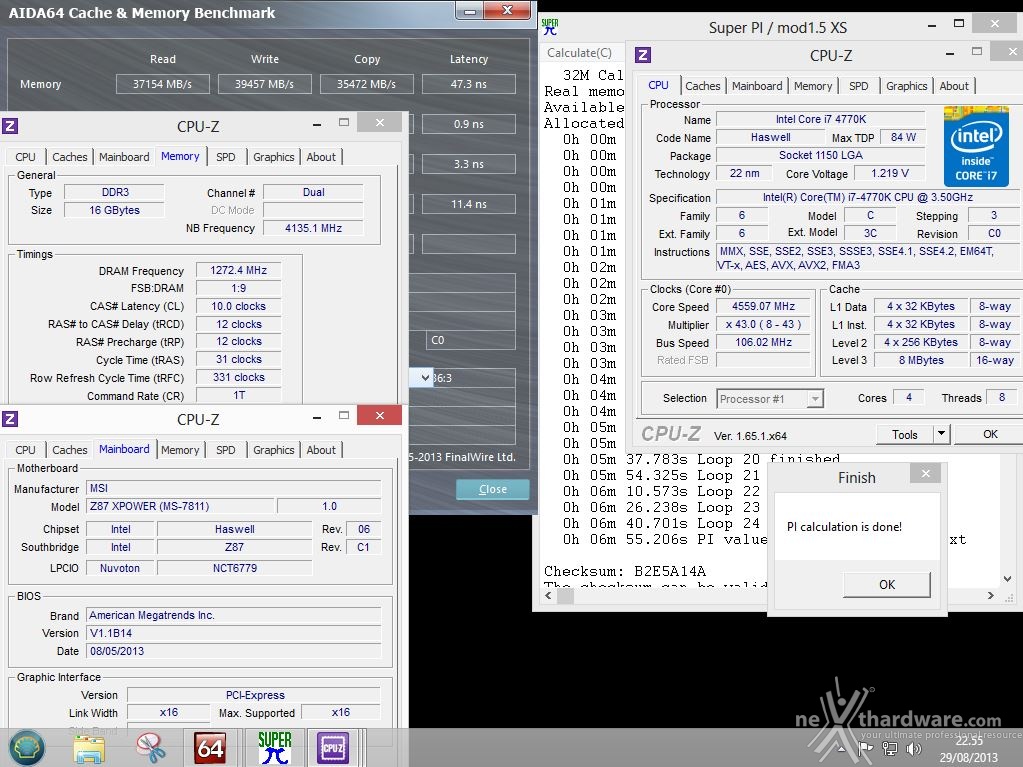The image size is (1023, 767).
Task: Switch to Memory tab in CPU-Z CPU window
Action: pyautogui.click(x=812, y=86)
